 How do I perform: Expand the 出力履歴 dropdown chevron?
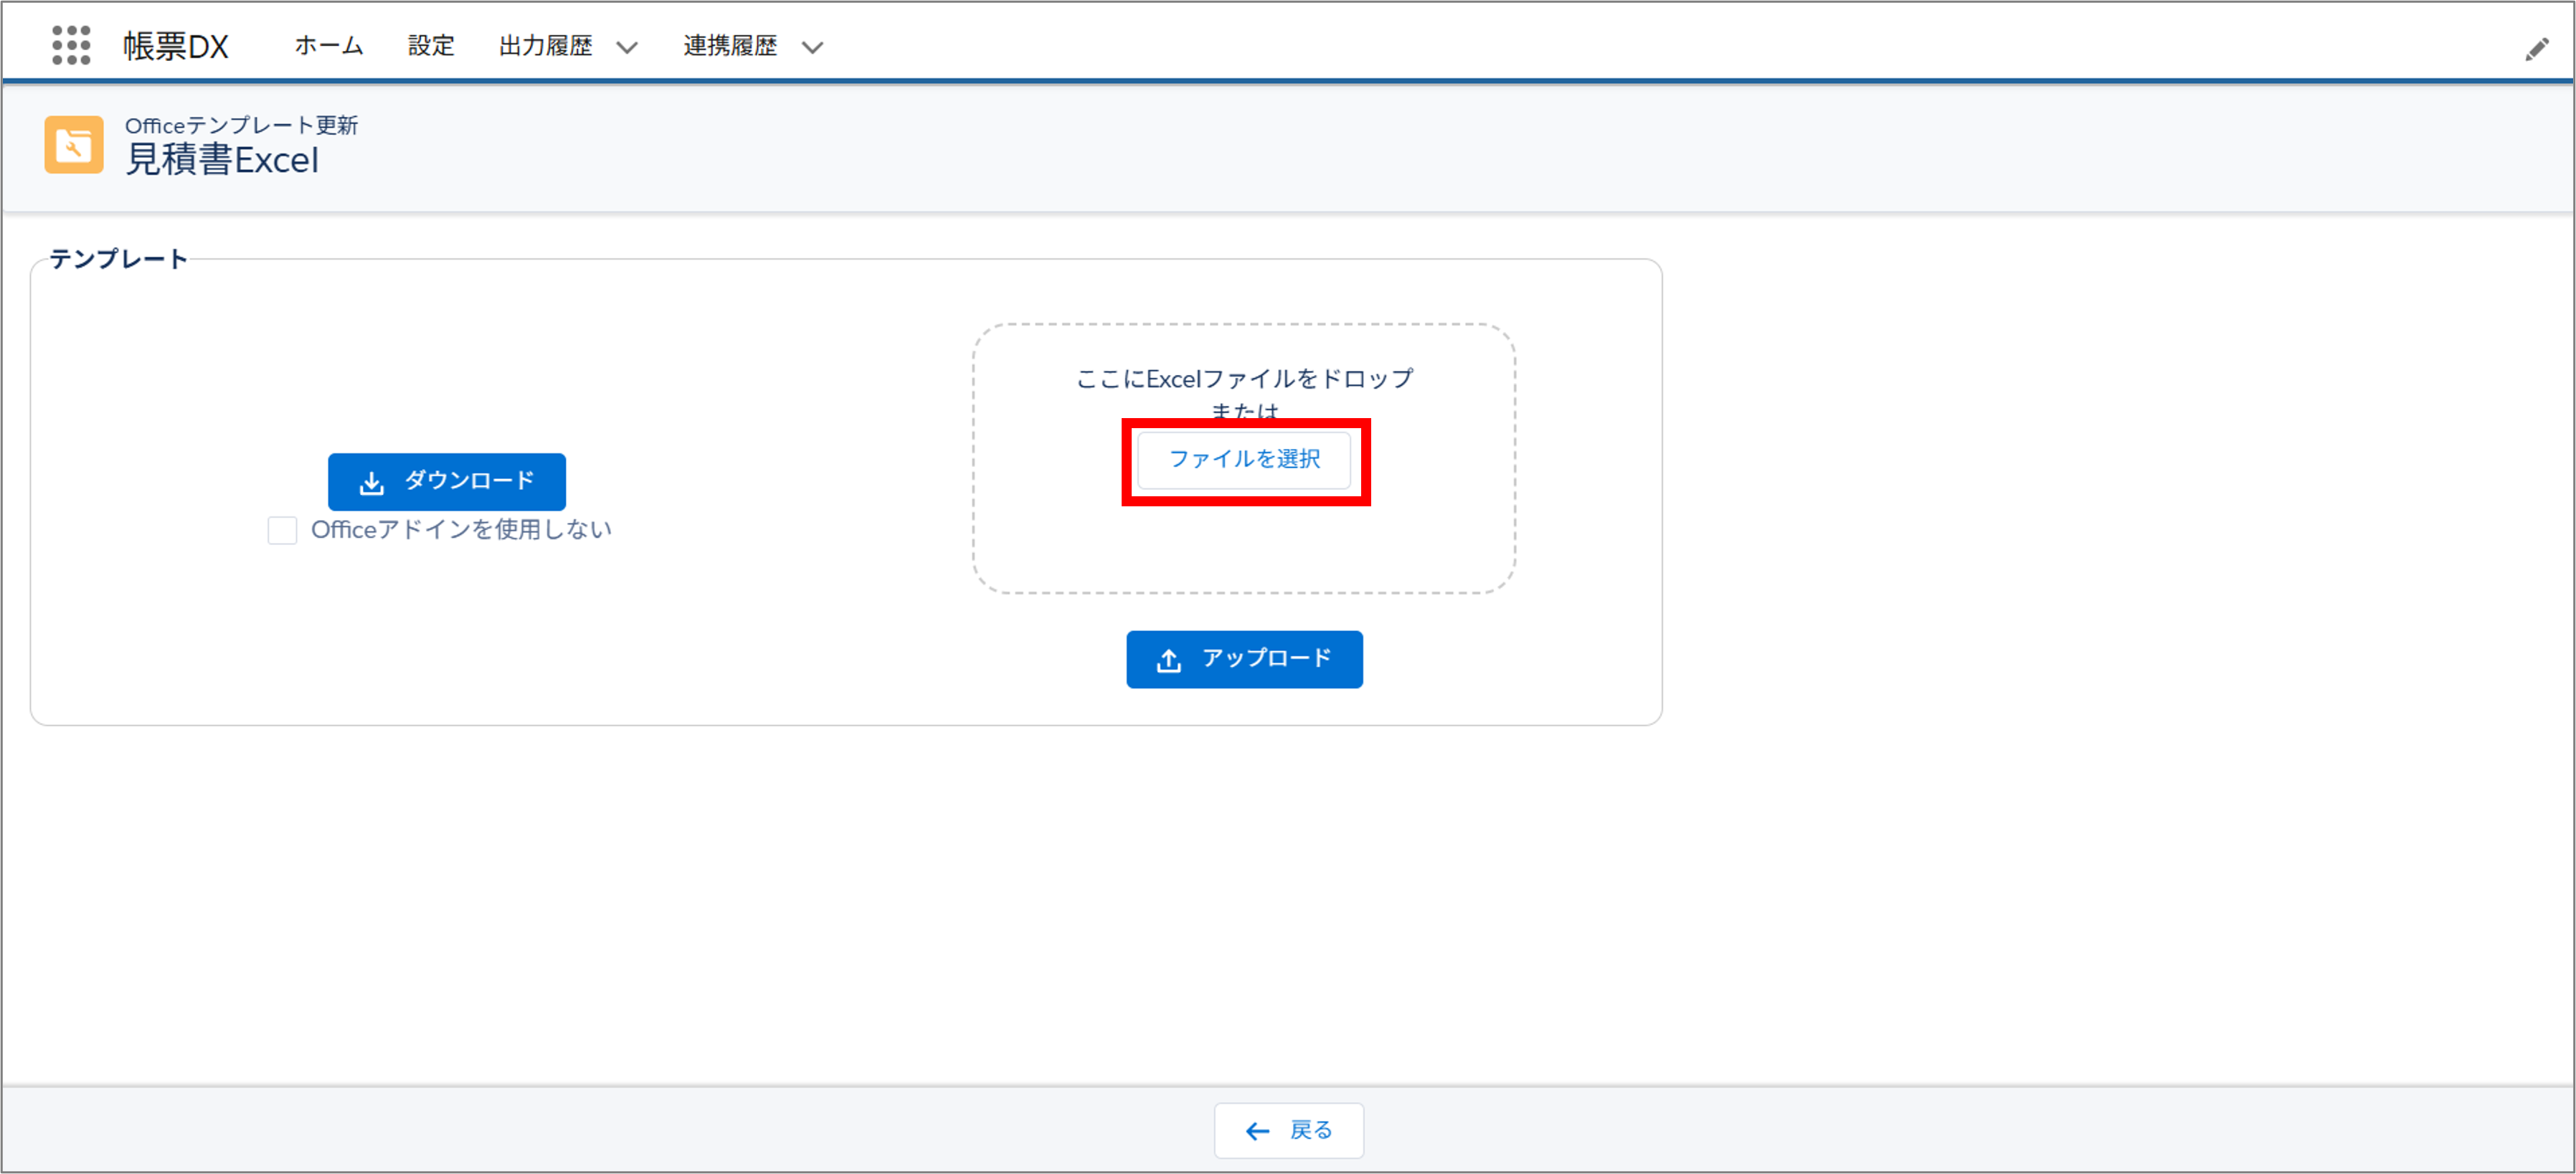click(x=627, y=47)
